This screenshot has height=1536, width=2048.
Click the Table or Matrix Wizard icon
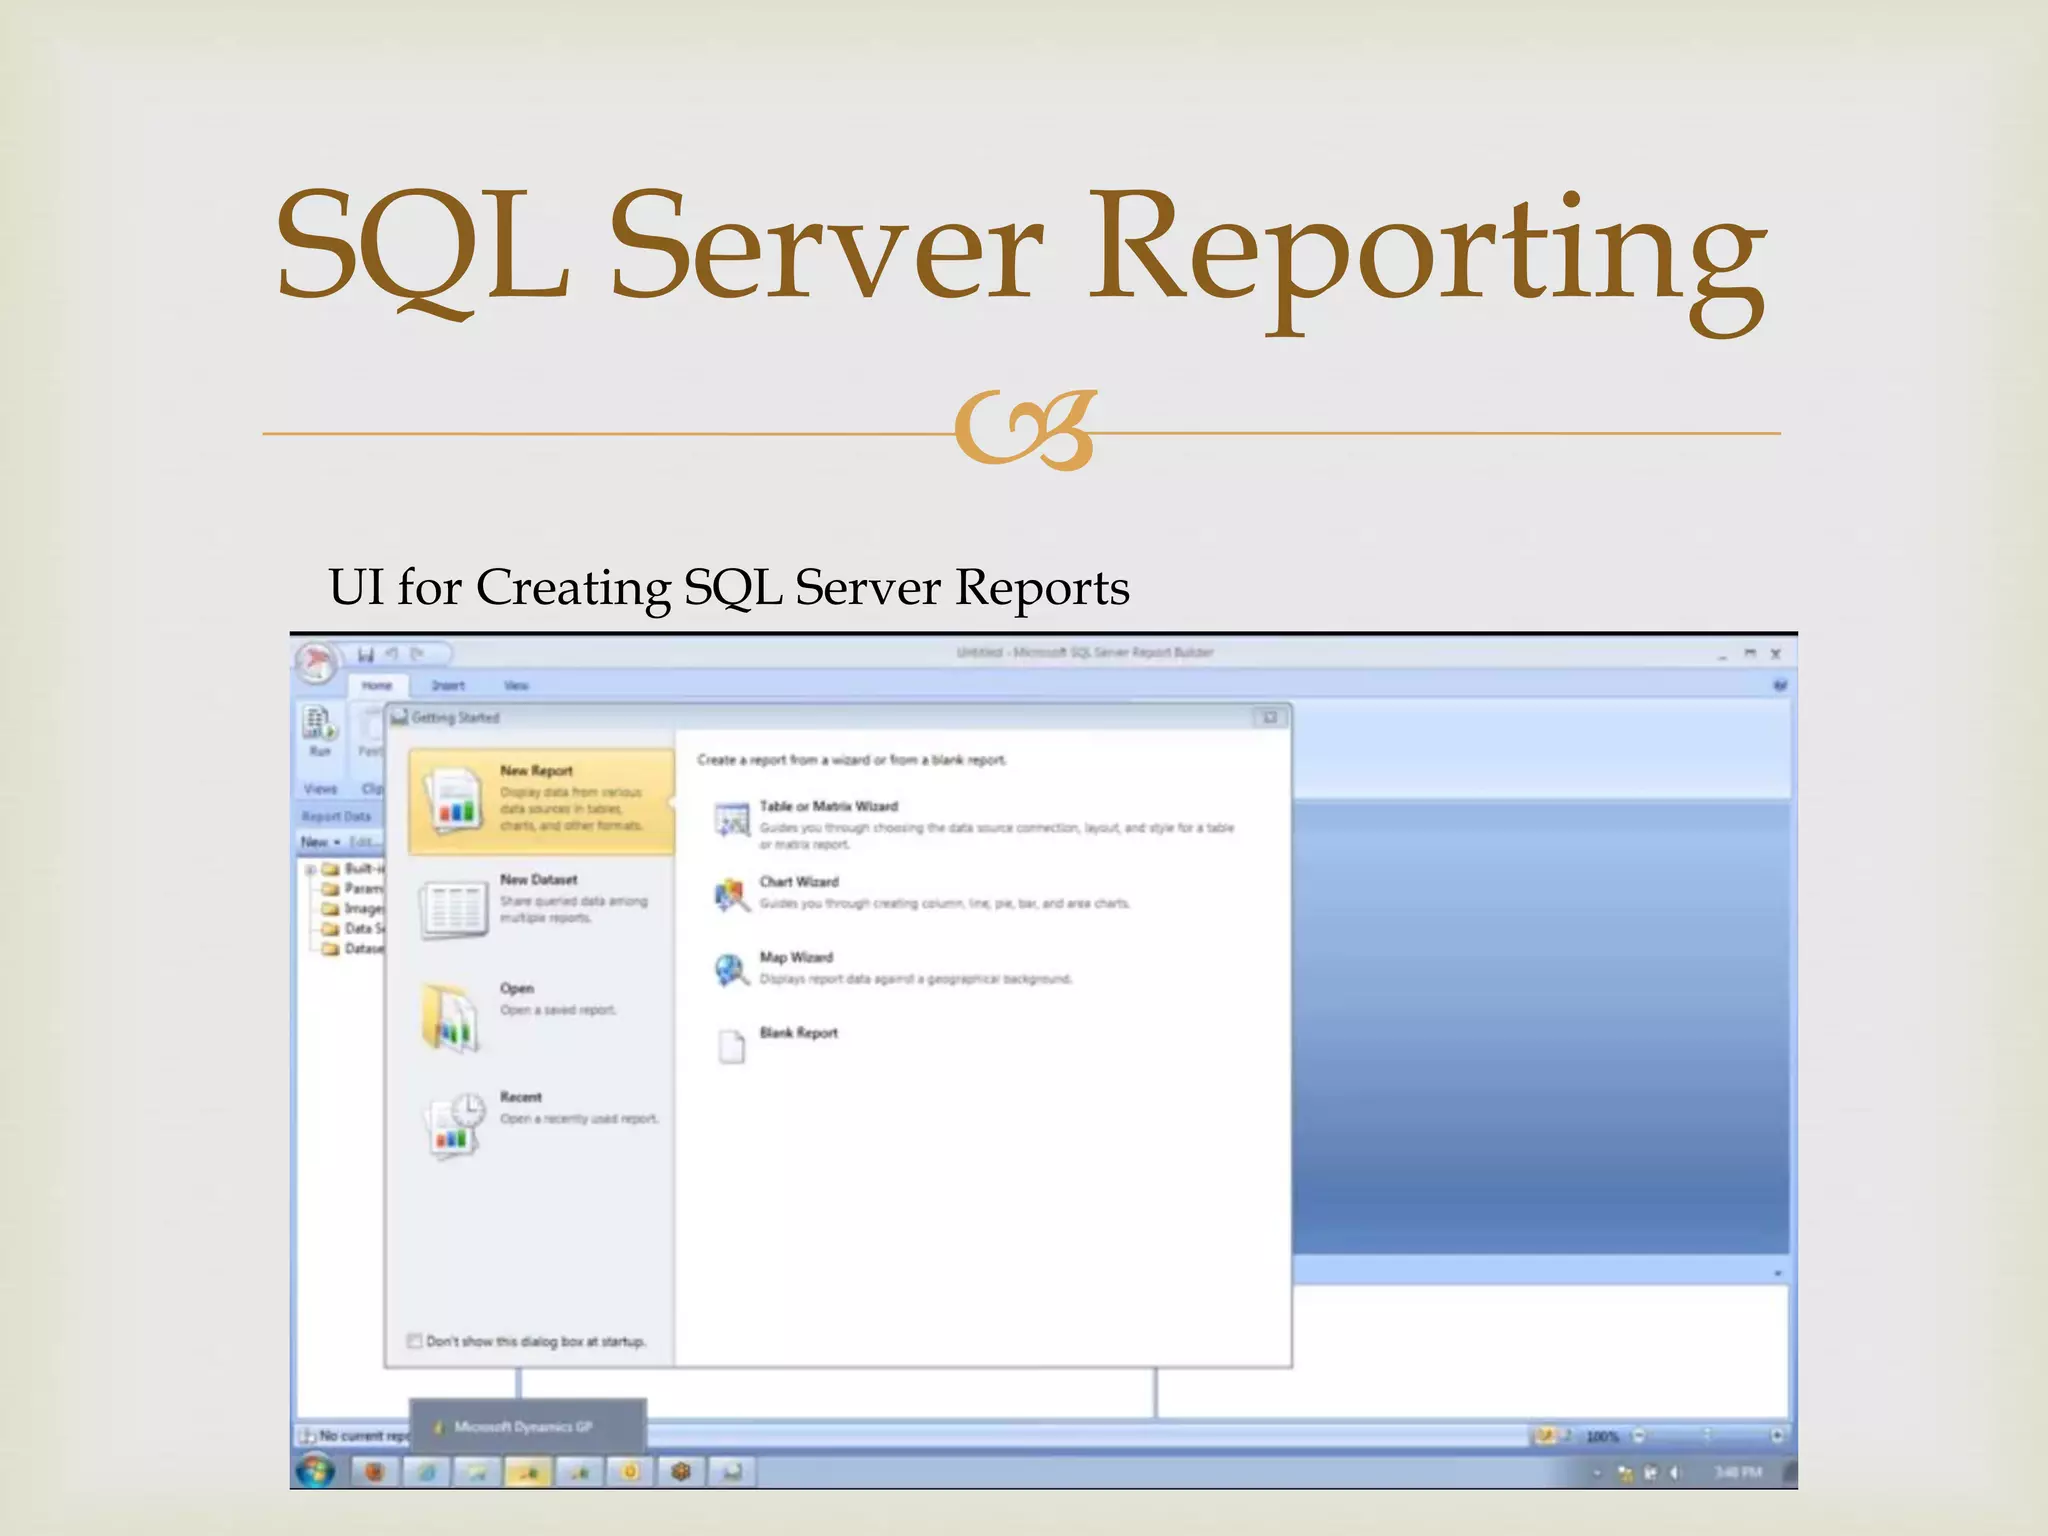point(732,820)
